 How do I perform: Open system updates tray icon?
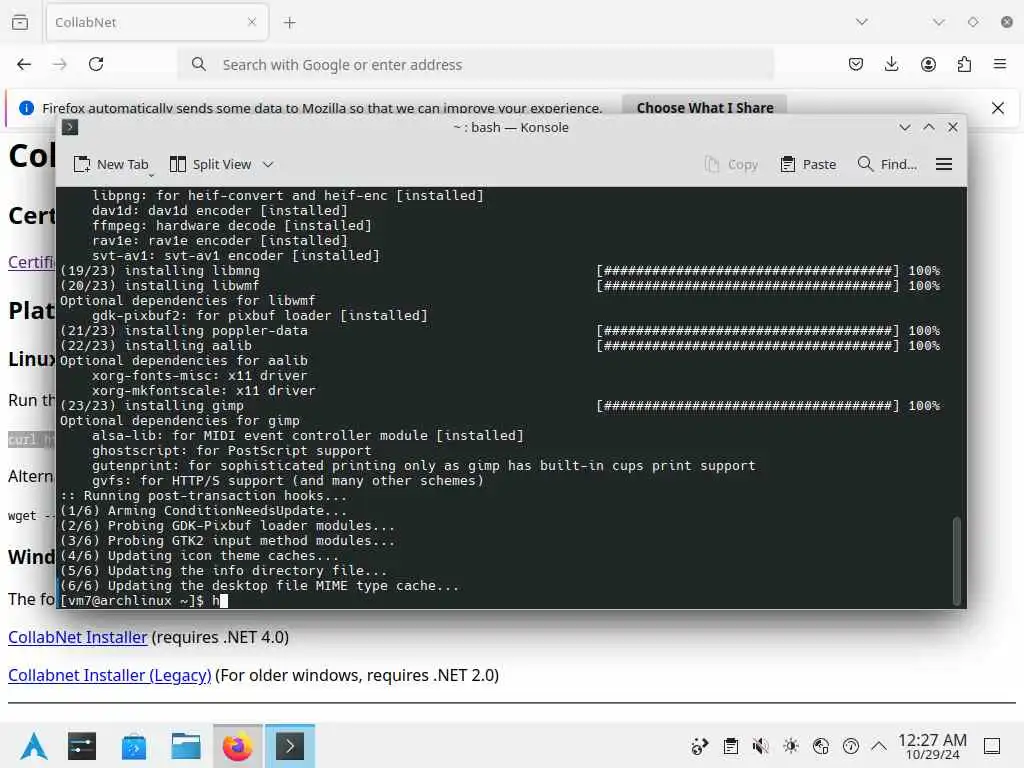click(x=851, y=746)
